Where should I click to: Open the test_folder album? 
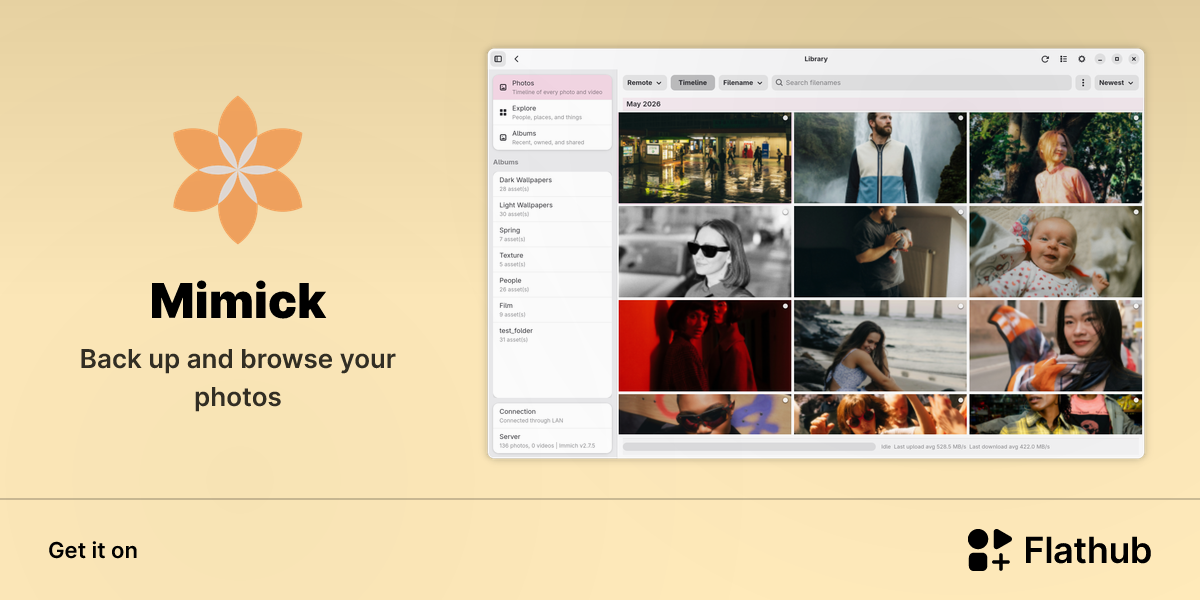tap(552, 334)
